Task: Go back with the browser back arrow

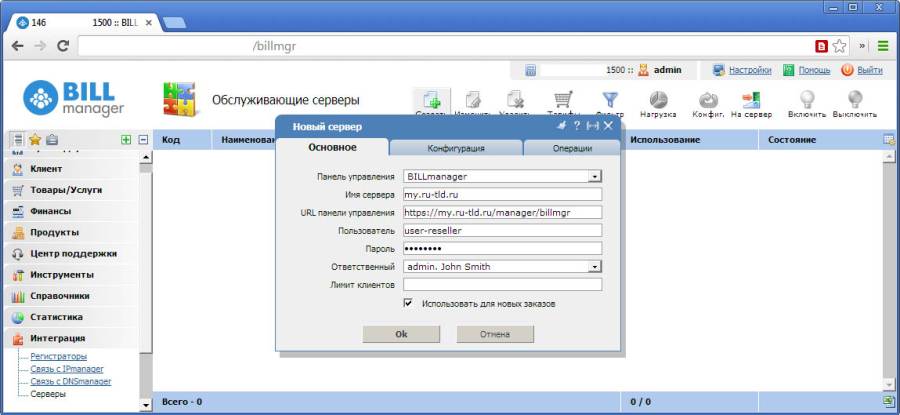Action: (x=18, y=46)
